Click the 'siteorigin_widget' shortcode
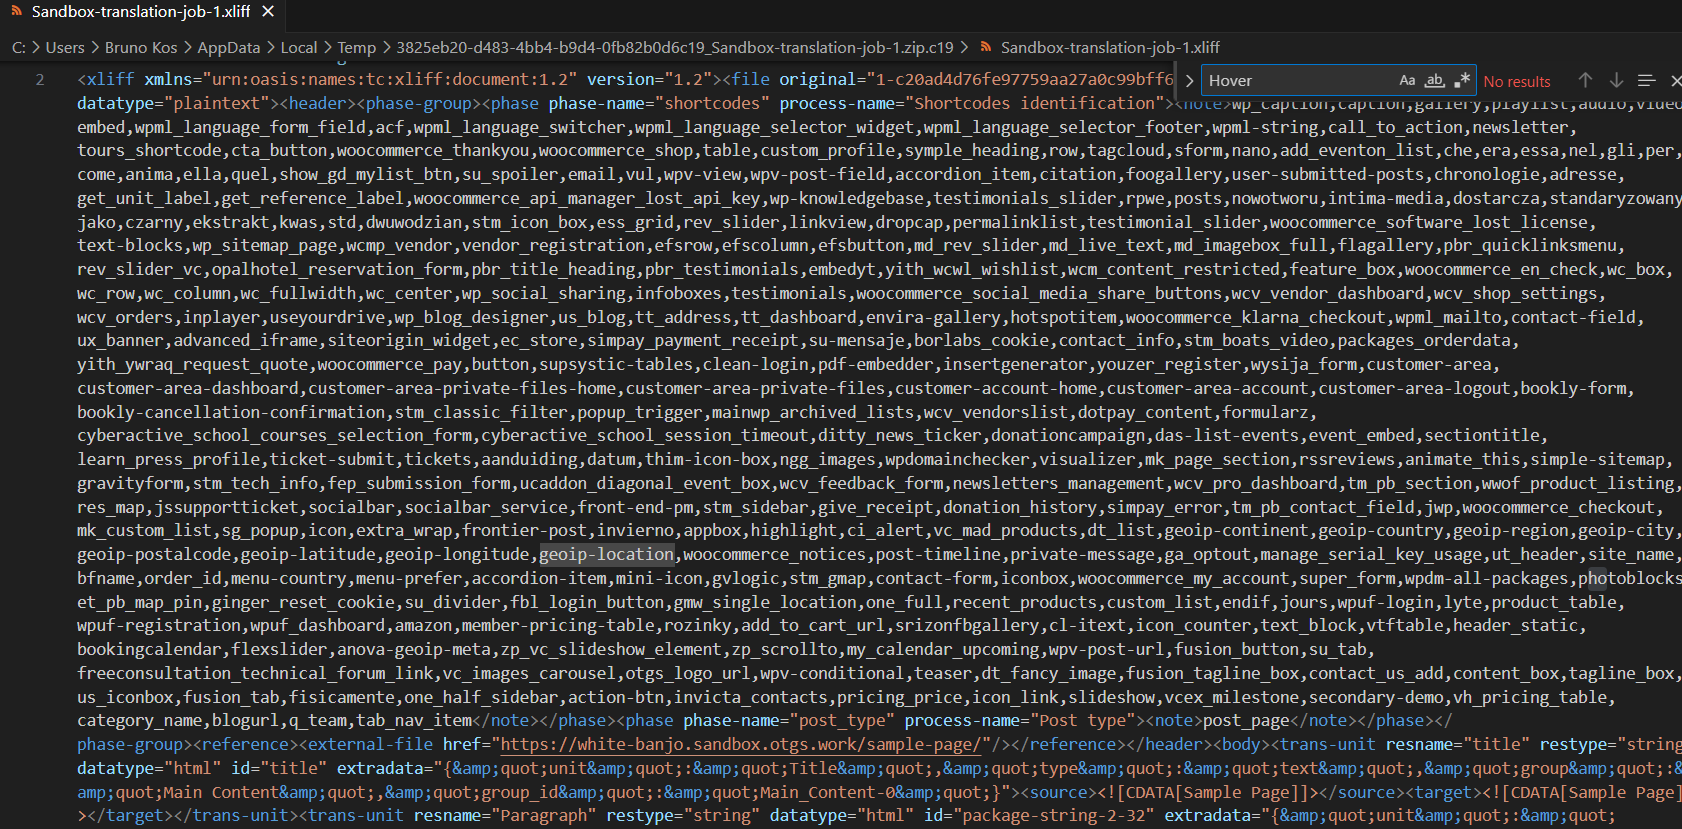Viewport: 1682px width, 829px height. point(409,340)
